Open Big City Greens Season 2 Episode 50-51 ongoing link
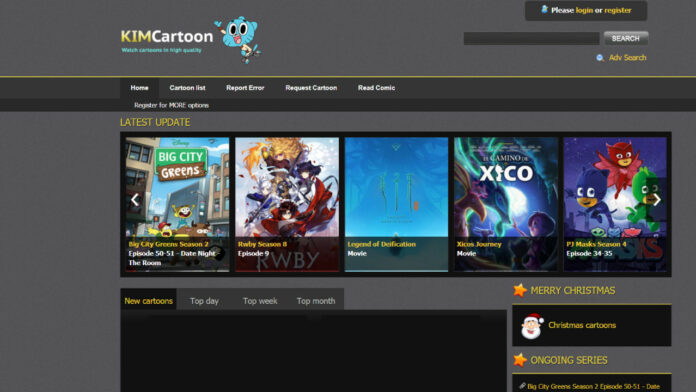This screenshot has width=696, height=392. (593, 387)
